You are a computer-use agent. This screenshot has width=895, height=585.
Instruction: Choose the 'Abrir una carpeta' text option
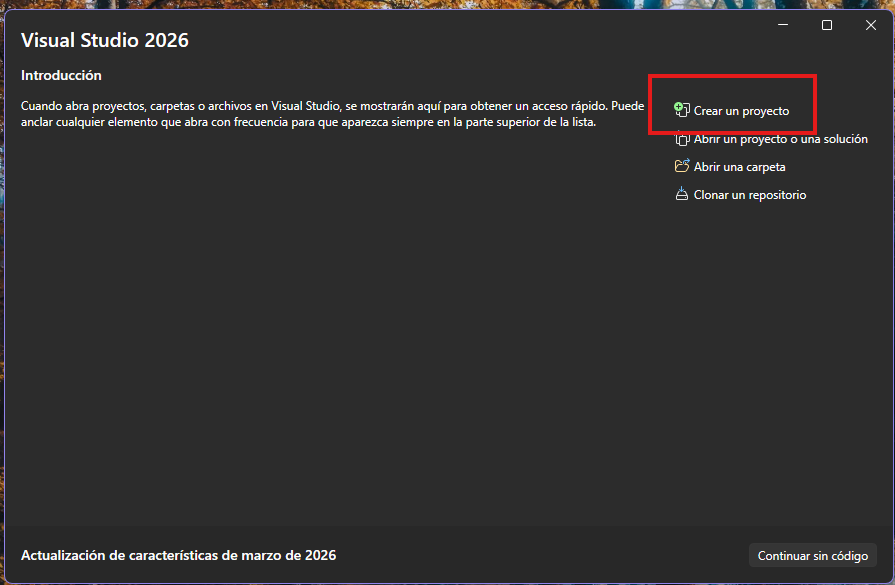[739, 167]
